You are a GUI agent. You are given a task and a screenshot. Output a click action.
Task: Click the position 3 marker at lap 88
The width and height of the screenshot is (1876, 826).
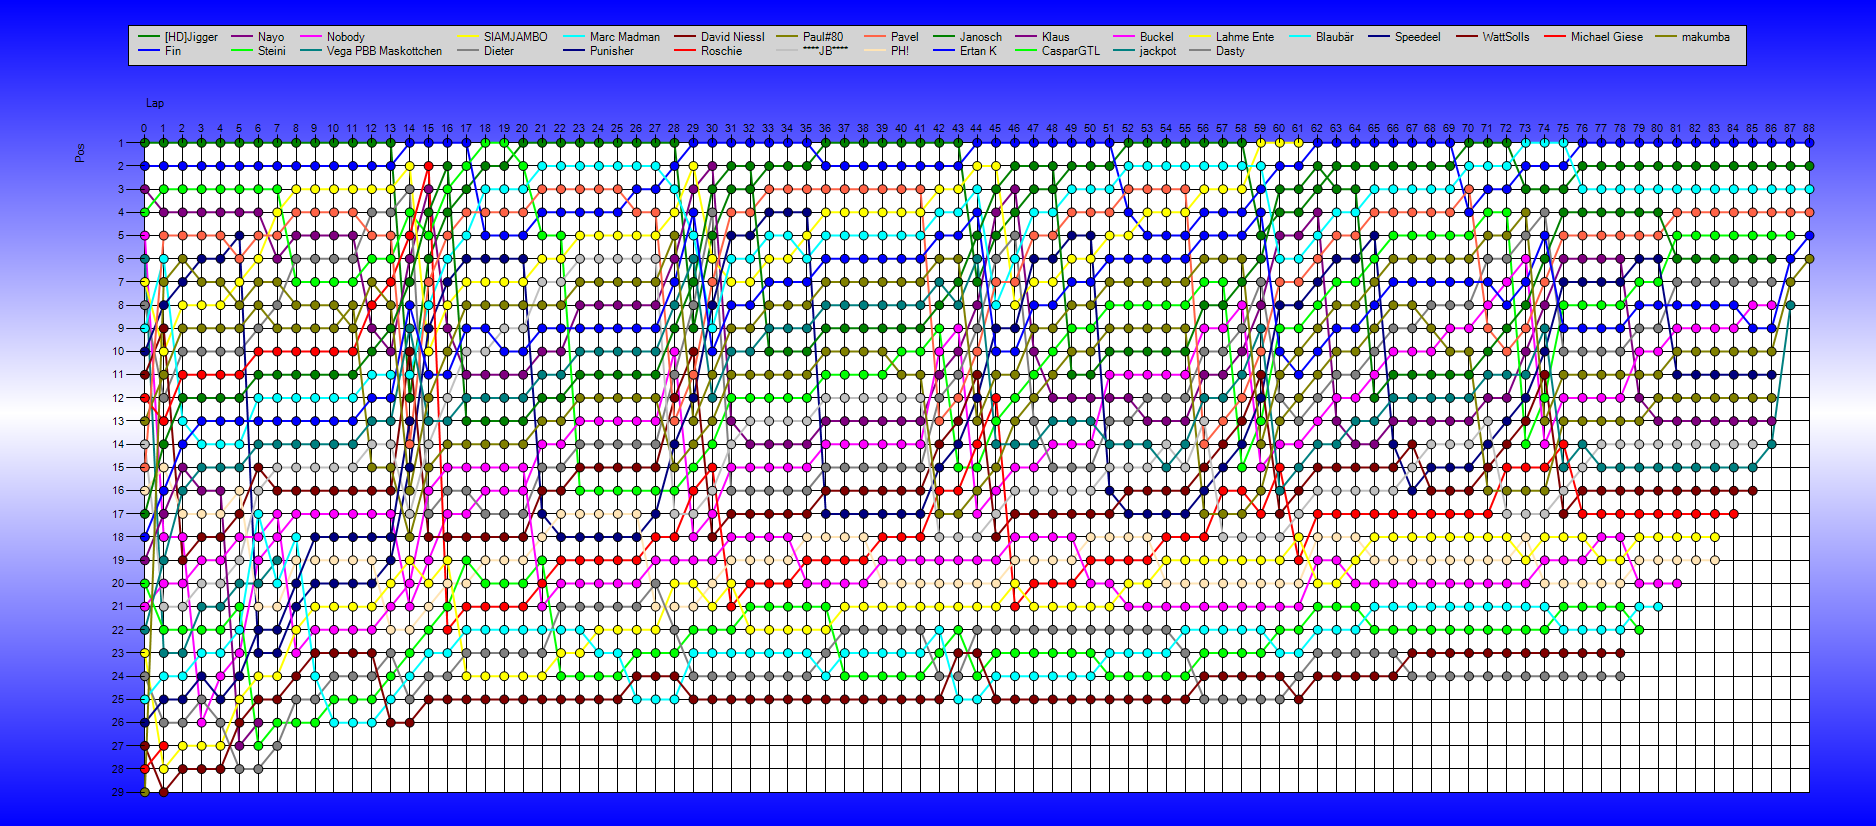[x=1809, y=189]
